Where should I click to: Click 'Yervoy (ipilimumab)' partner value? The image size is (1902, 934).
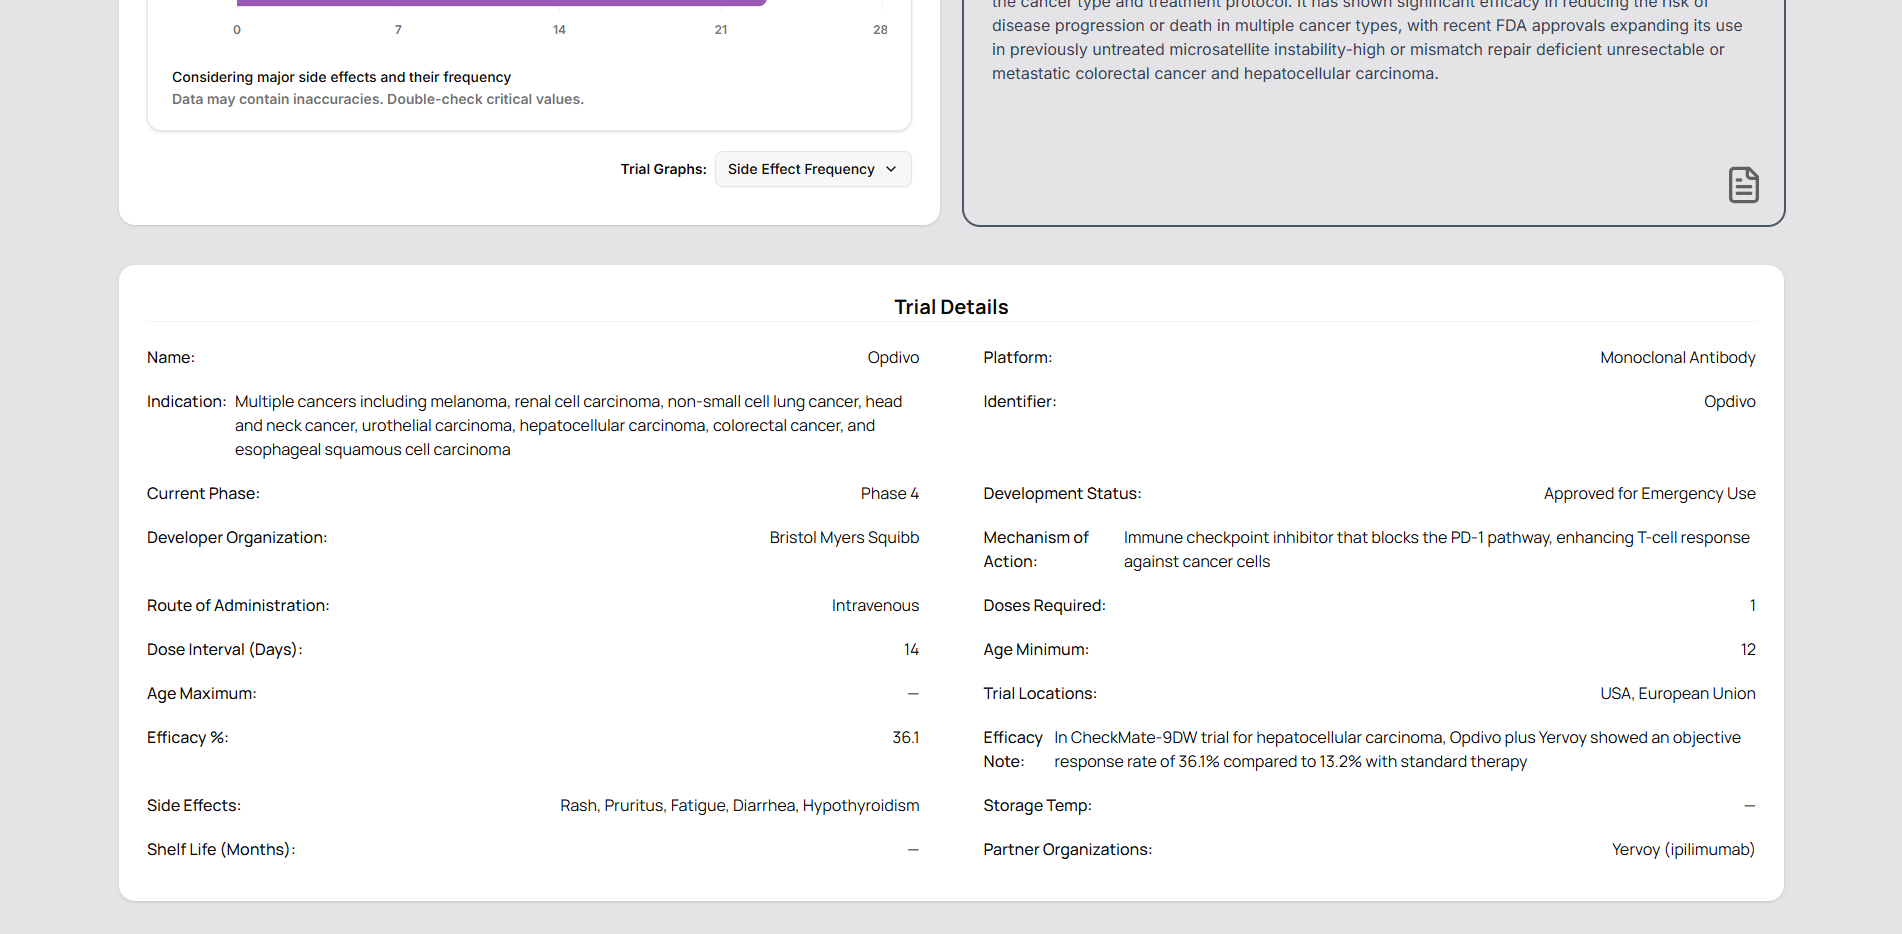click(x=1683, y=850)
